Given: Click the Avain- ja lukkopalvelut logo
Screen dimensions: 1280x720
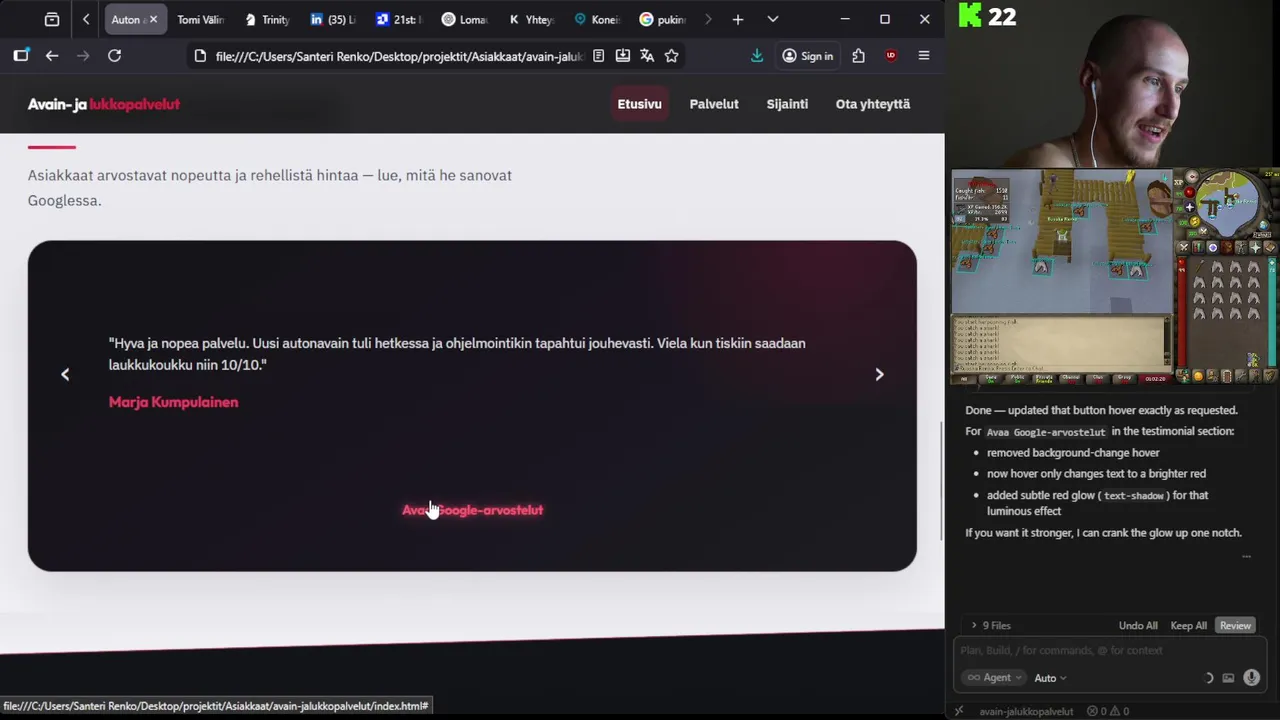Looking at the screenshot, I should tap(104, 104).
